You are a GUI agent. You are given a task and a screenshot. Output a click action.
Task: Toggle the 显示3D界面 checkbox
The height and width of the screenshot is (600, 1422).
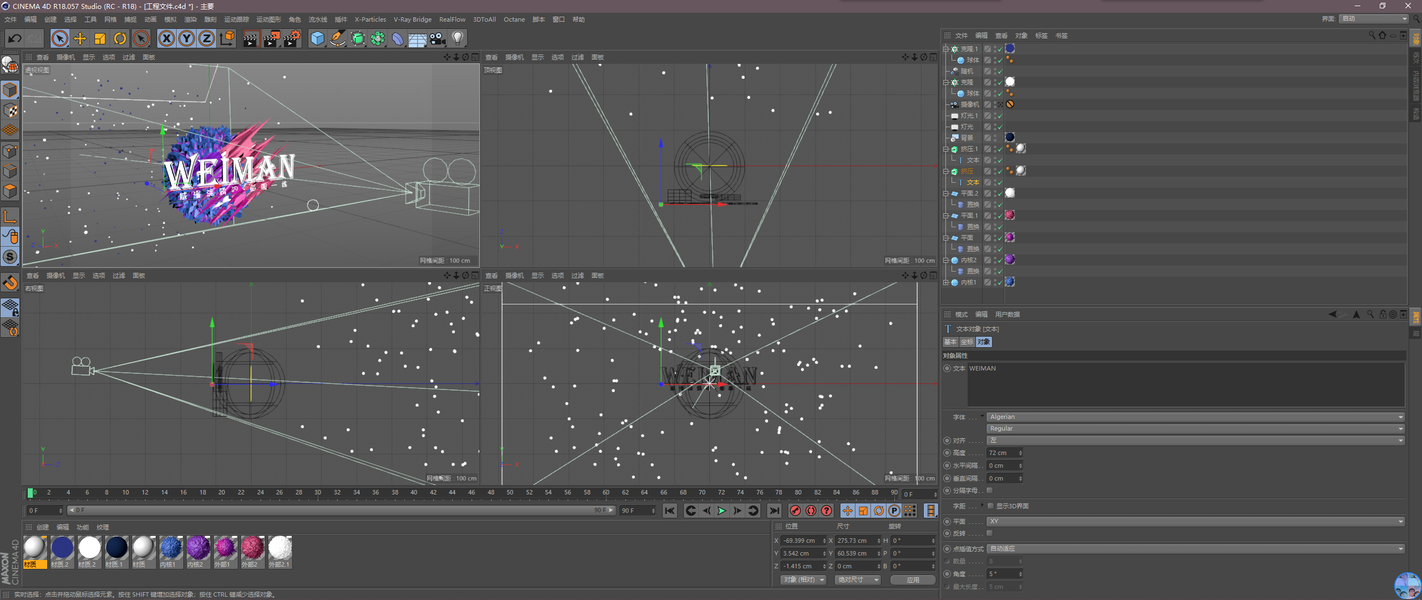point(989,506)
